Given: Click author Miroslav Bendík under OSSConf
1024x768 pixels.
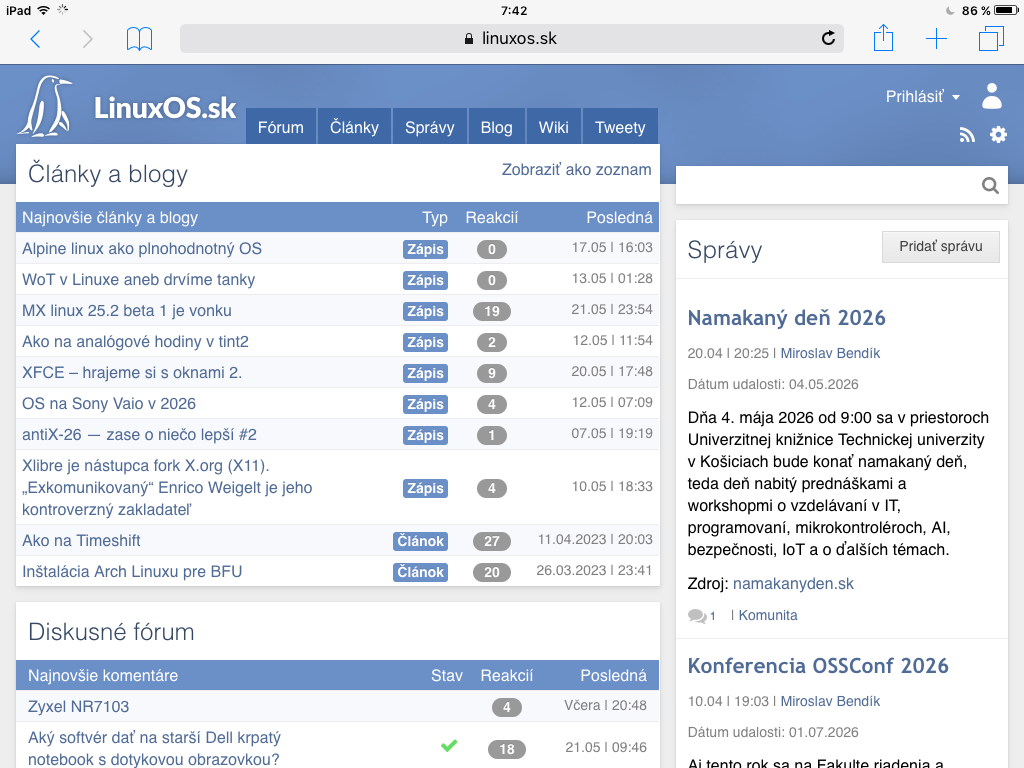Looking at the screenshot, I should point(830,701).
